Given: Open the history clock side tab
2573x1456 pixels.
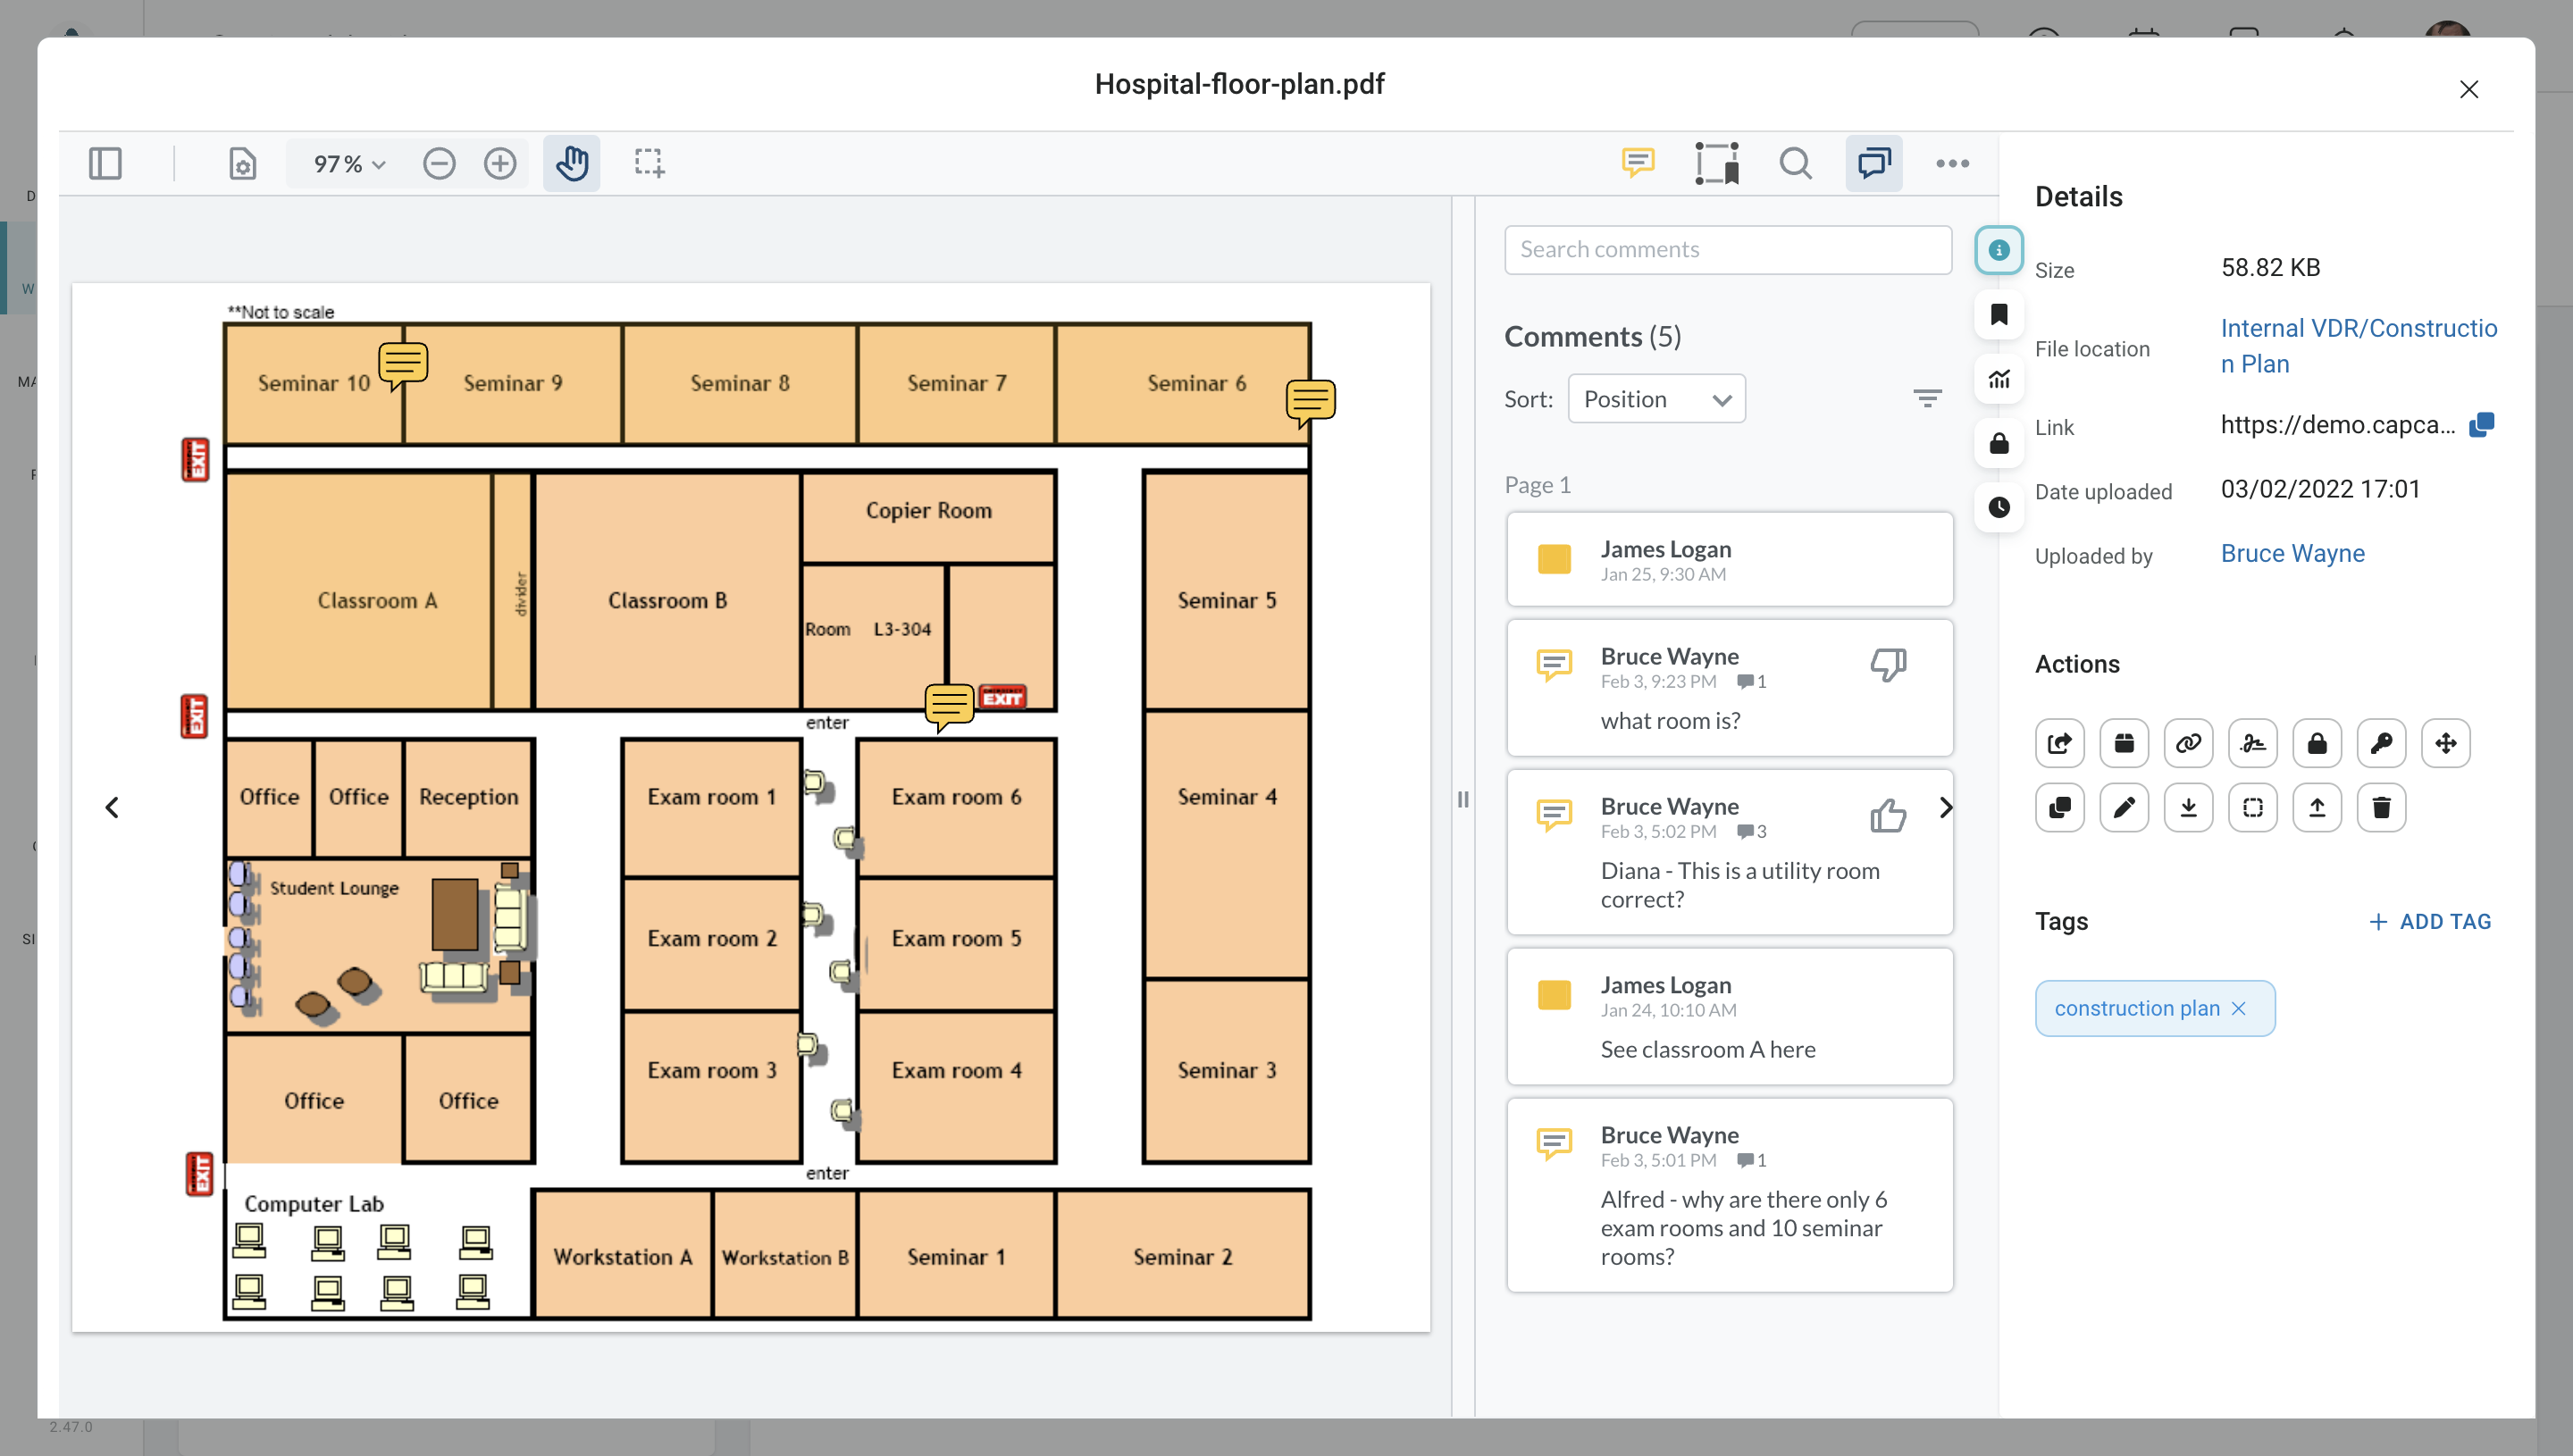Looking at the screenshot, I should coord(1999,507).
